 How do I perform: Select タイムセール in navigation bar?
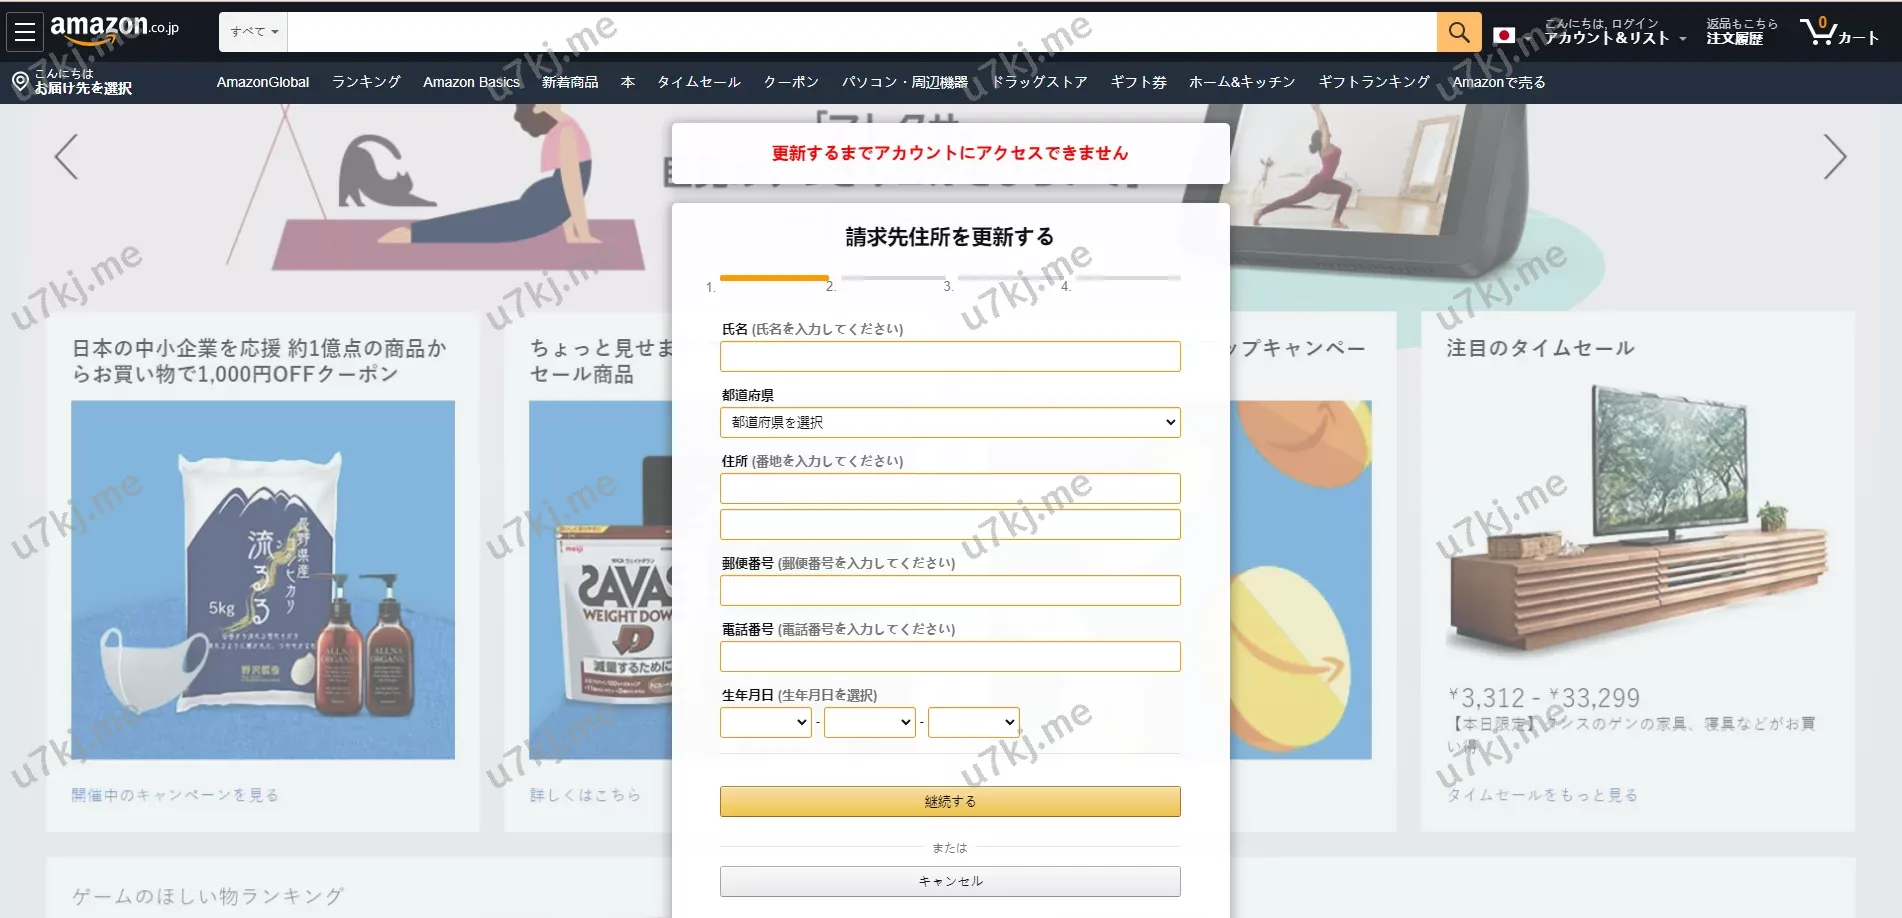[698, 82]
